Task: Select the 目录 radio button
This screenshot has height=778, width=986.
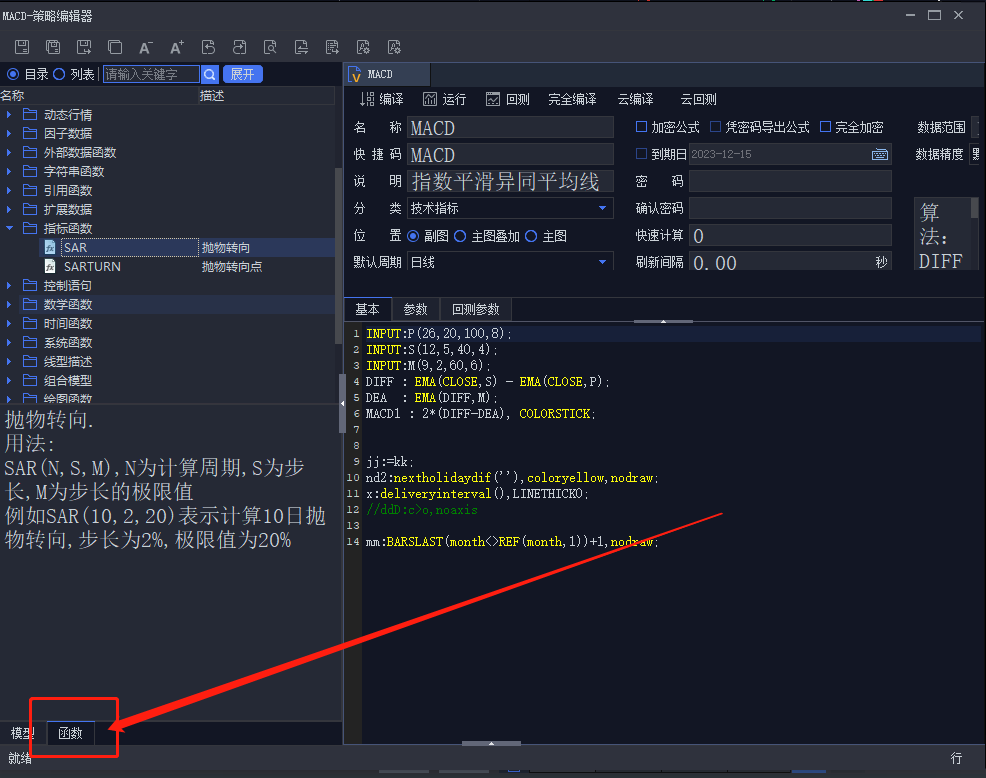Action: click(x=13, y=74)
